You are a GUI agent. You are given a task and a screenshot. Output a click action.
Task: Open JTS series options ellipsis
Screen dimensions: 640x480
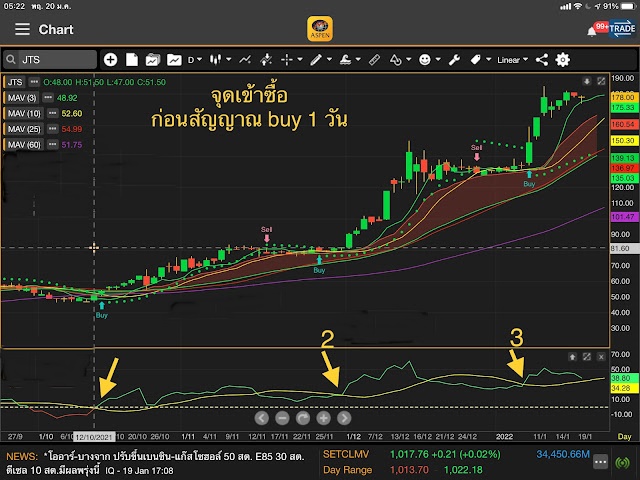tap(34, 82)
